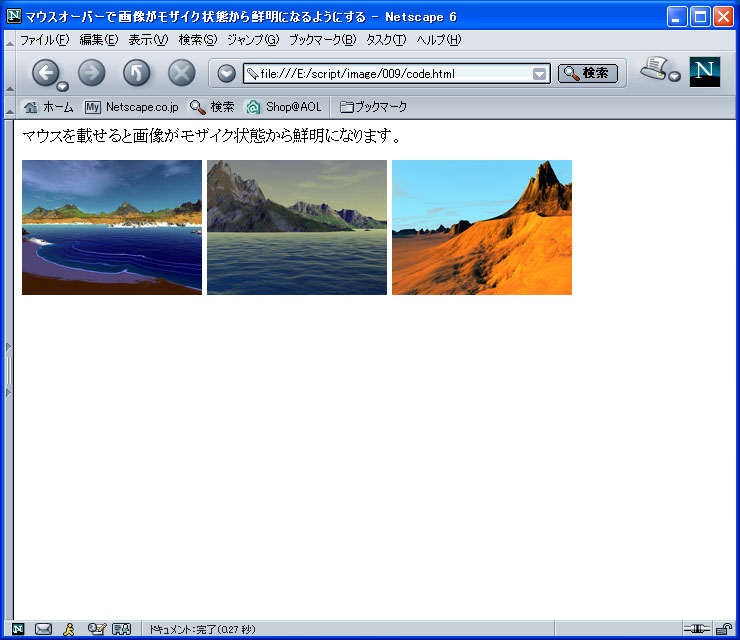Expand the URL history dropdown arrow
This screenshot has height=640, width=740.
[539, 74]
